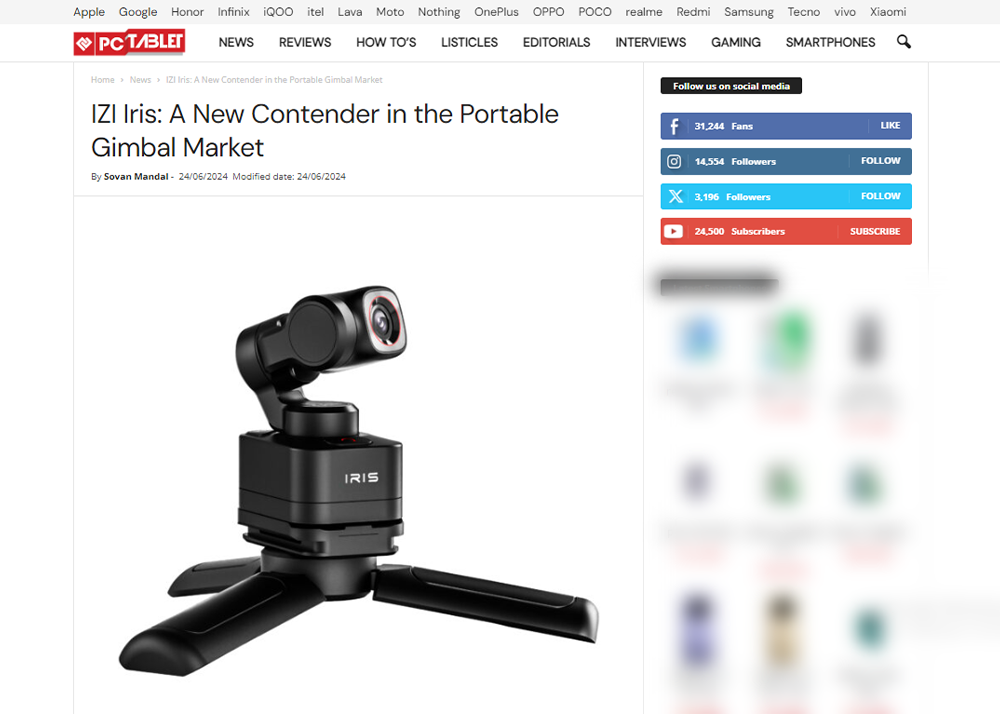Open the Gaming menu item
1000x714 pixels.
pyautogui.click(x=736, y=42)
